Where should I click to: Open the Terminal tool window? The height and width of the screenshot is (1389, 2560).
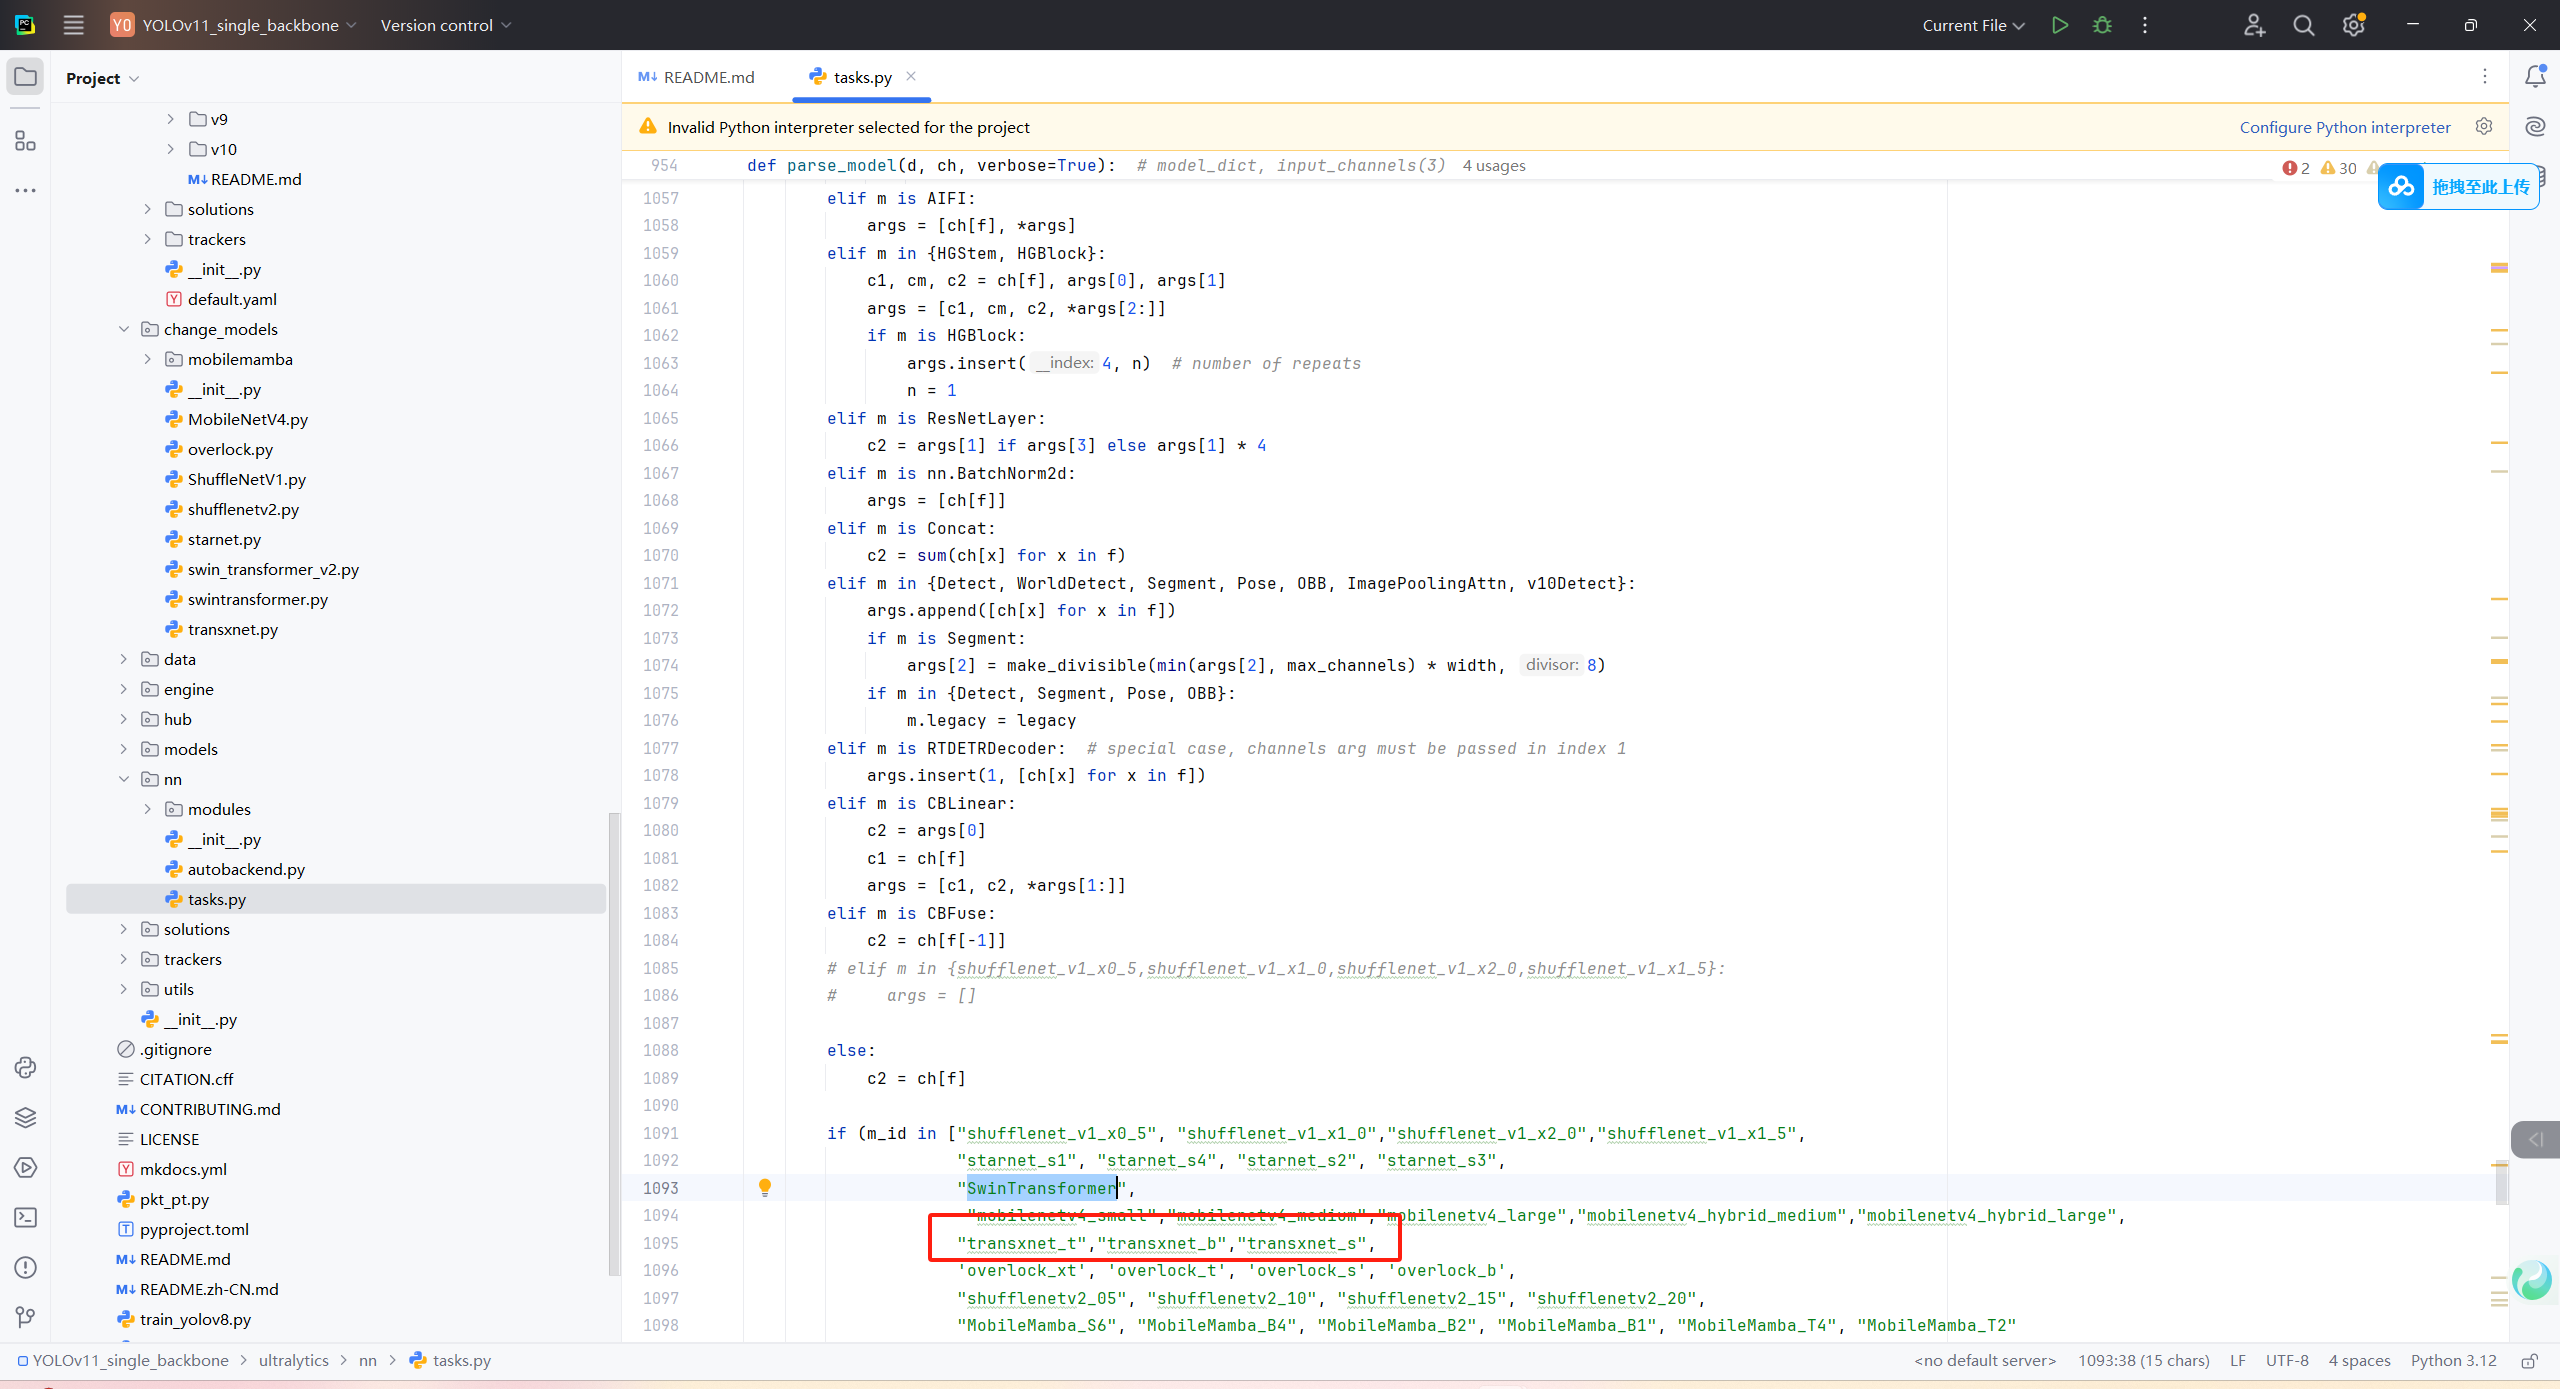(x=25, y=1217)
